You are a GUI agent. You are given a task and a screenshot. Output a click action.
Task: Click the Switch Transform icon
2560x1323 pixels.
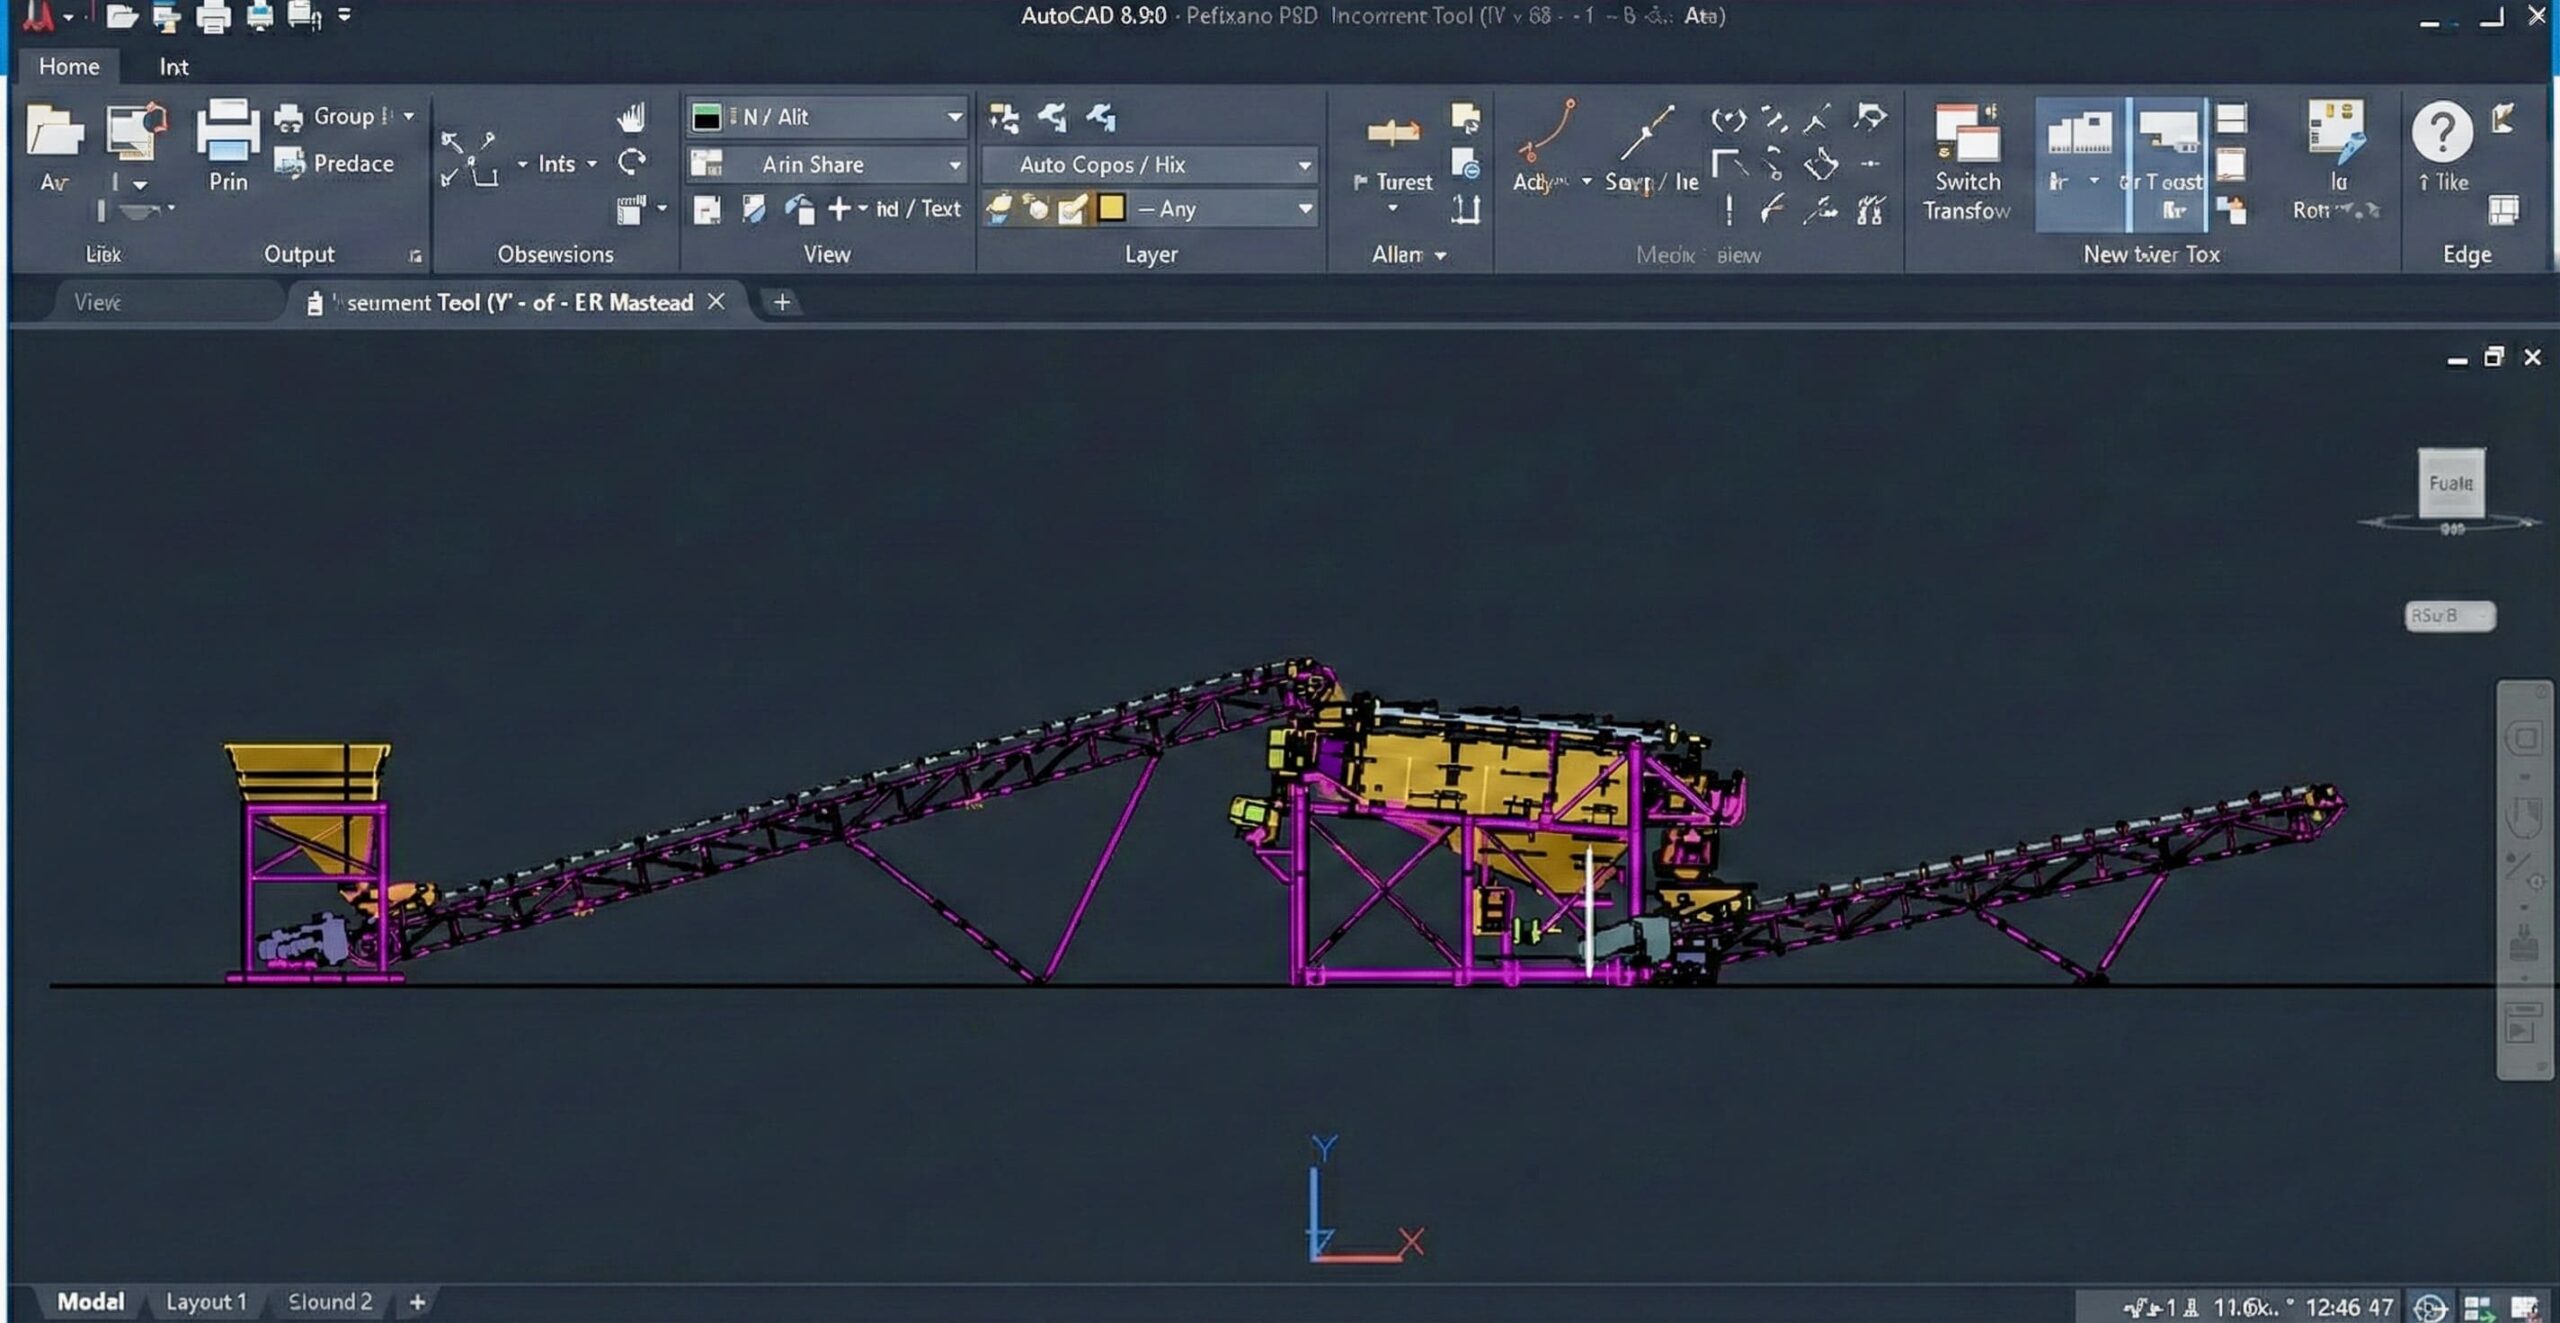tap(1966, 133)
